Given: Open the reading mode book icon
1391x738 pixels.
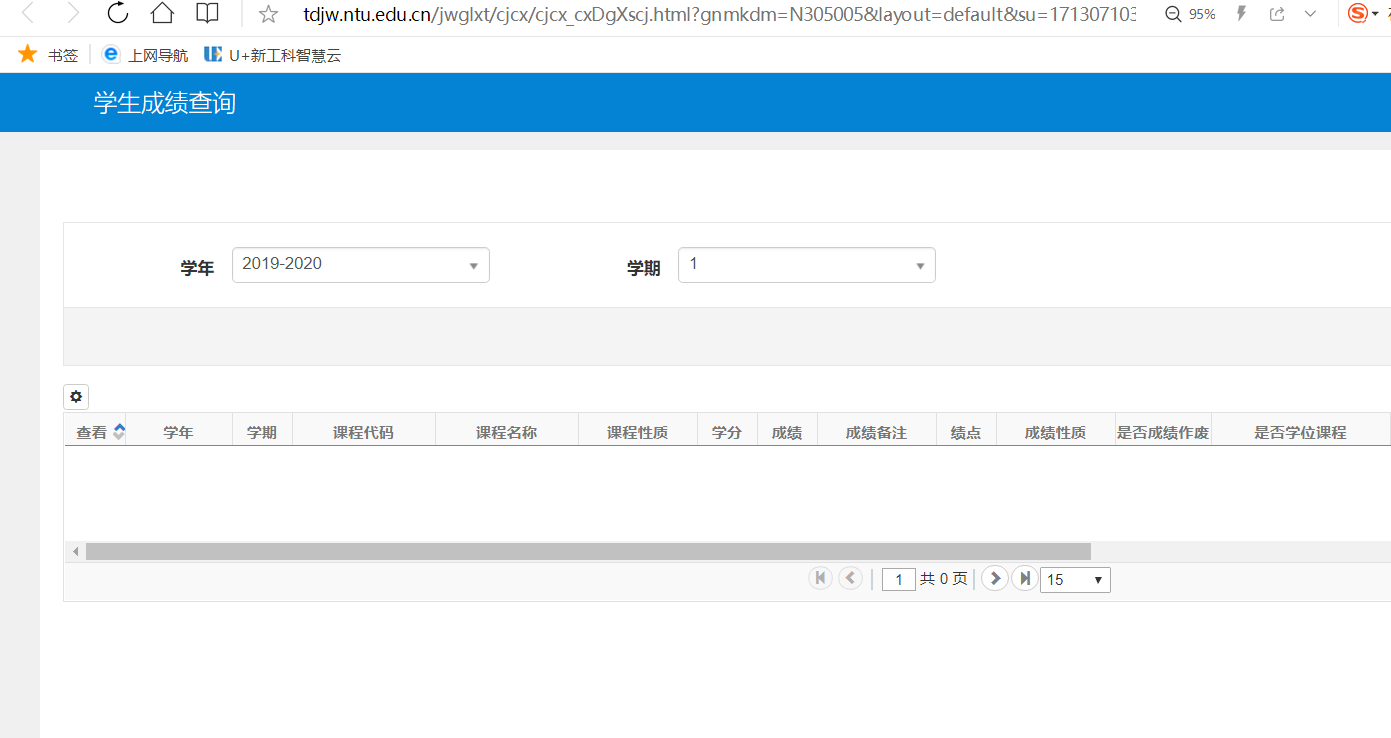Looking at the screenshot, I should click(207, 14).
